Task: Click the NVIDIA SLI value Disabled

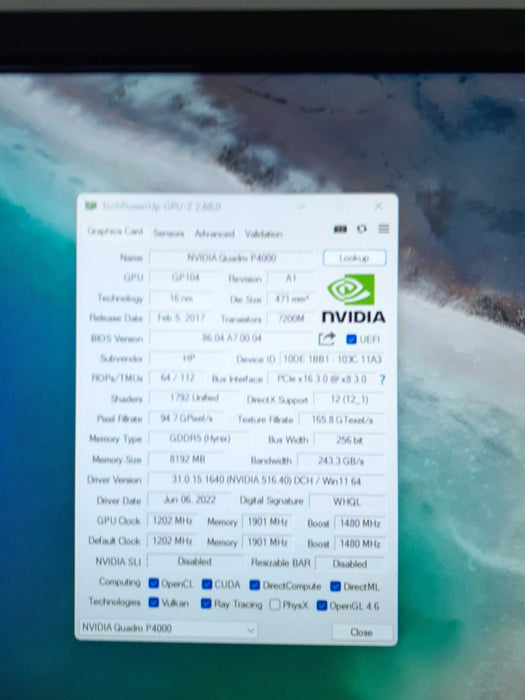Action: tap(195, 562)
